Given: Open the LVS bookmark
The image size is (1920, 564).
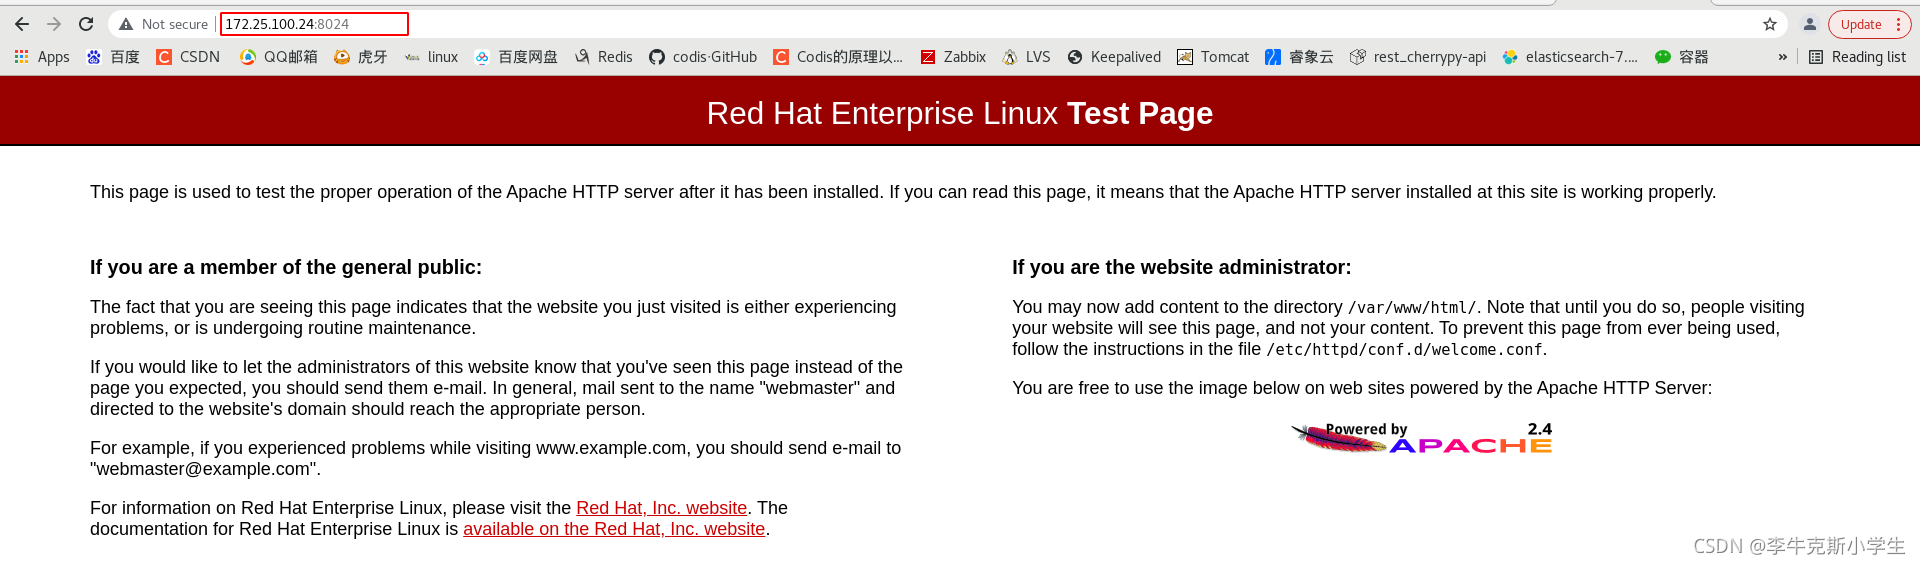Looking at the screenshot, I should tap(1026, 57).
